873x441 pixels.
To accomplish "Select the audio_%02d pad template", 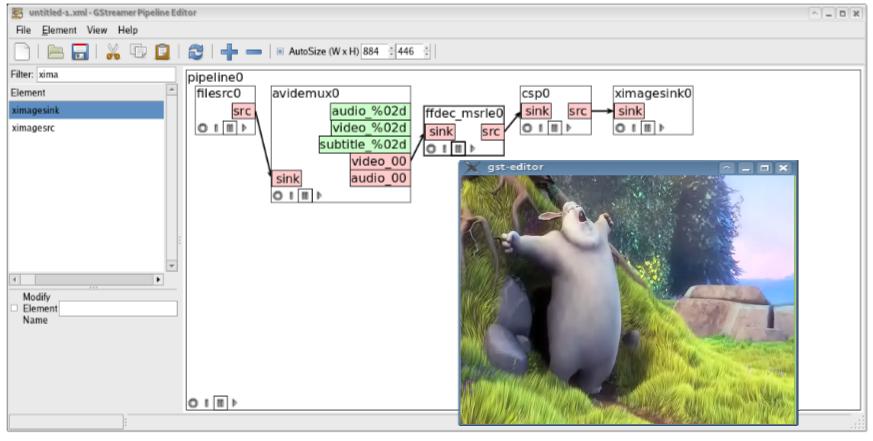I will click(x=370, y=111).
